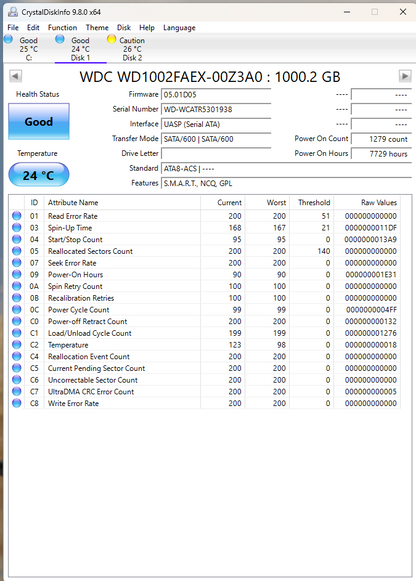
Task: Click the Power On Count value
Action: click(x=381, y=139)
